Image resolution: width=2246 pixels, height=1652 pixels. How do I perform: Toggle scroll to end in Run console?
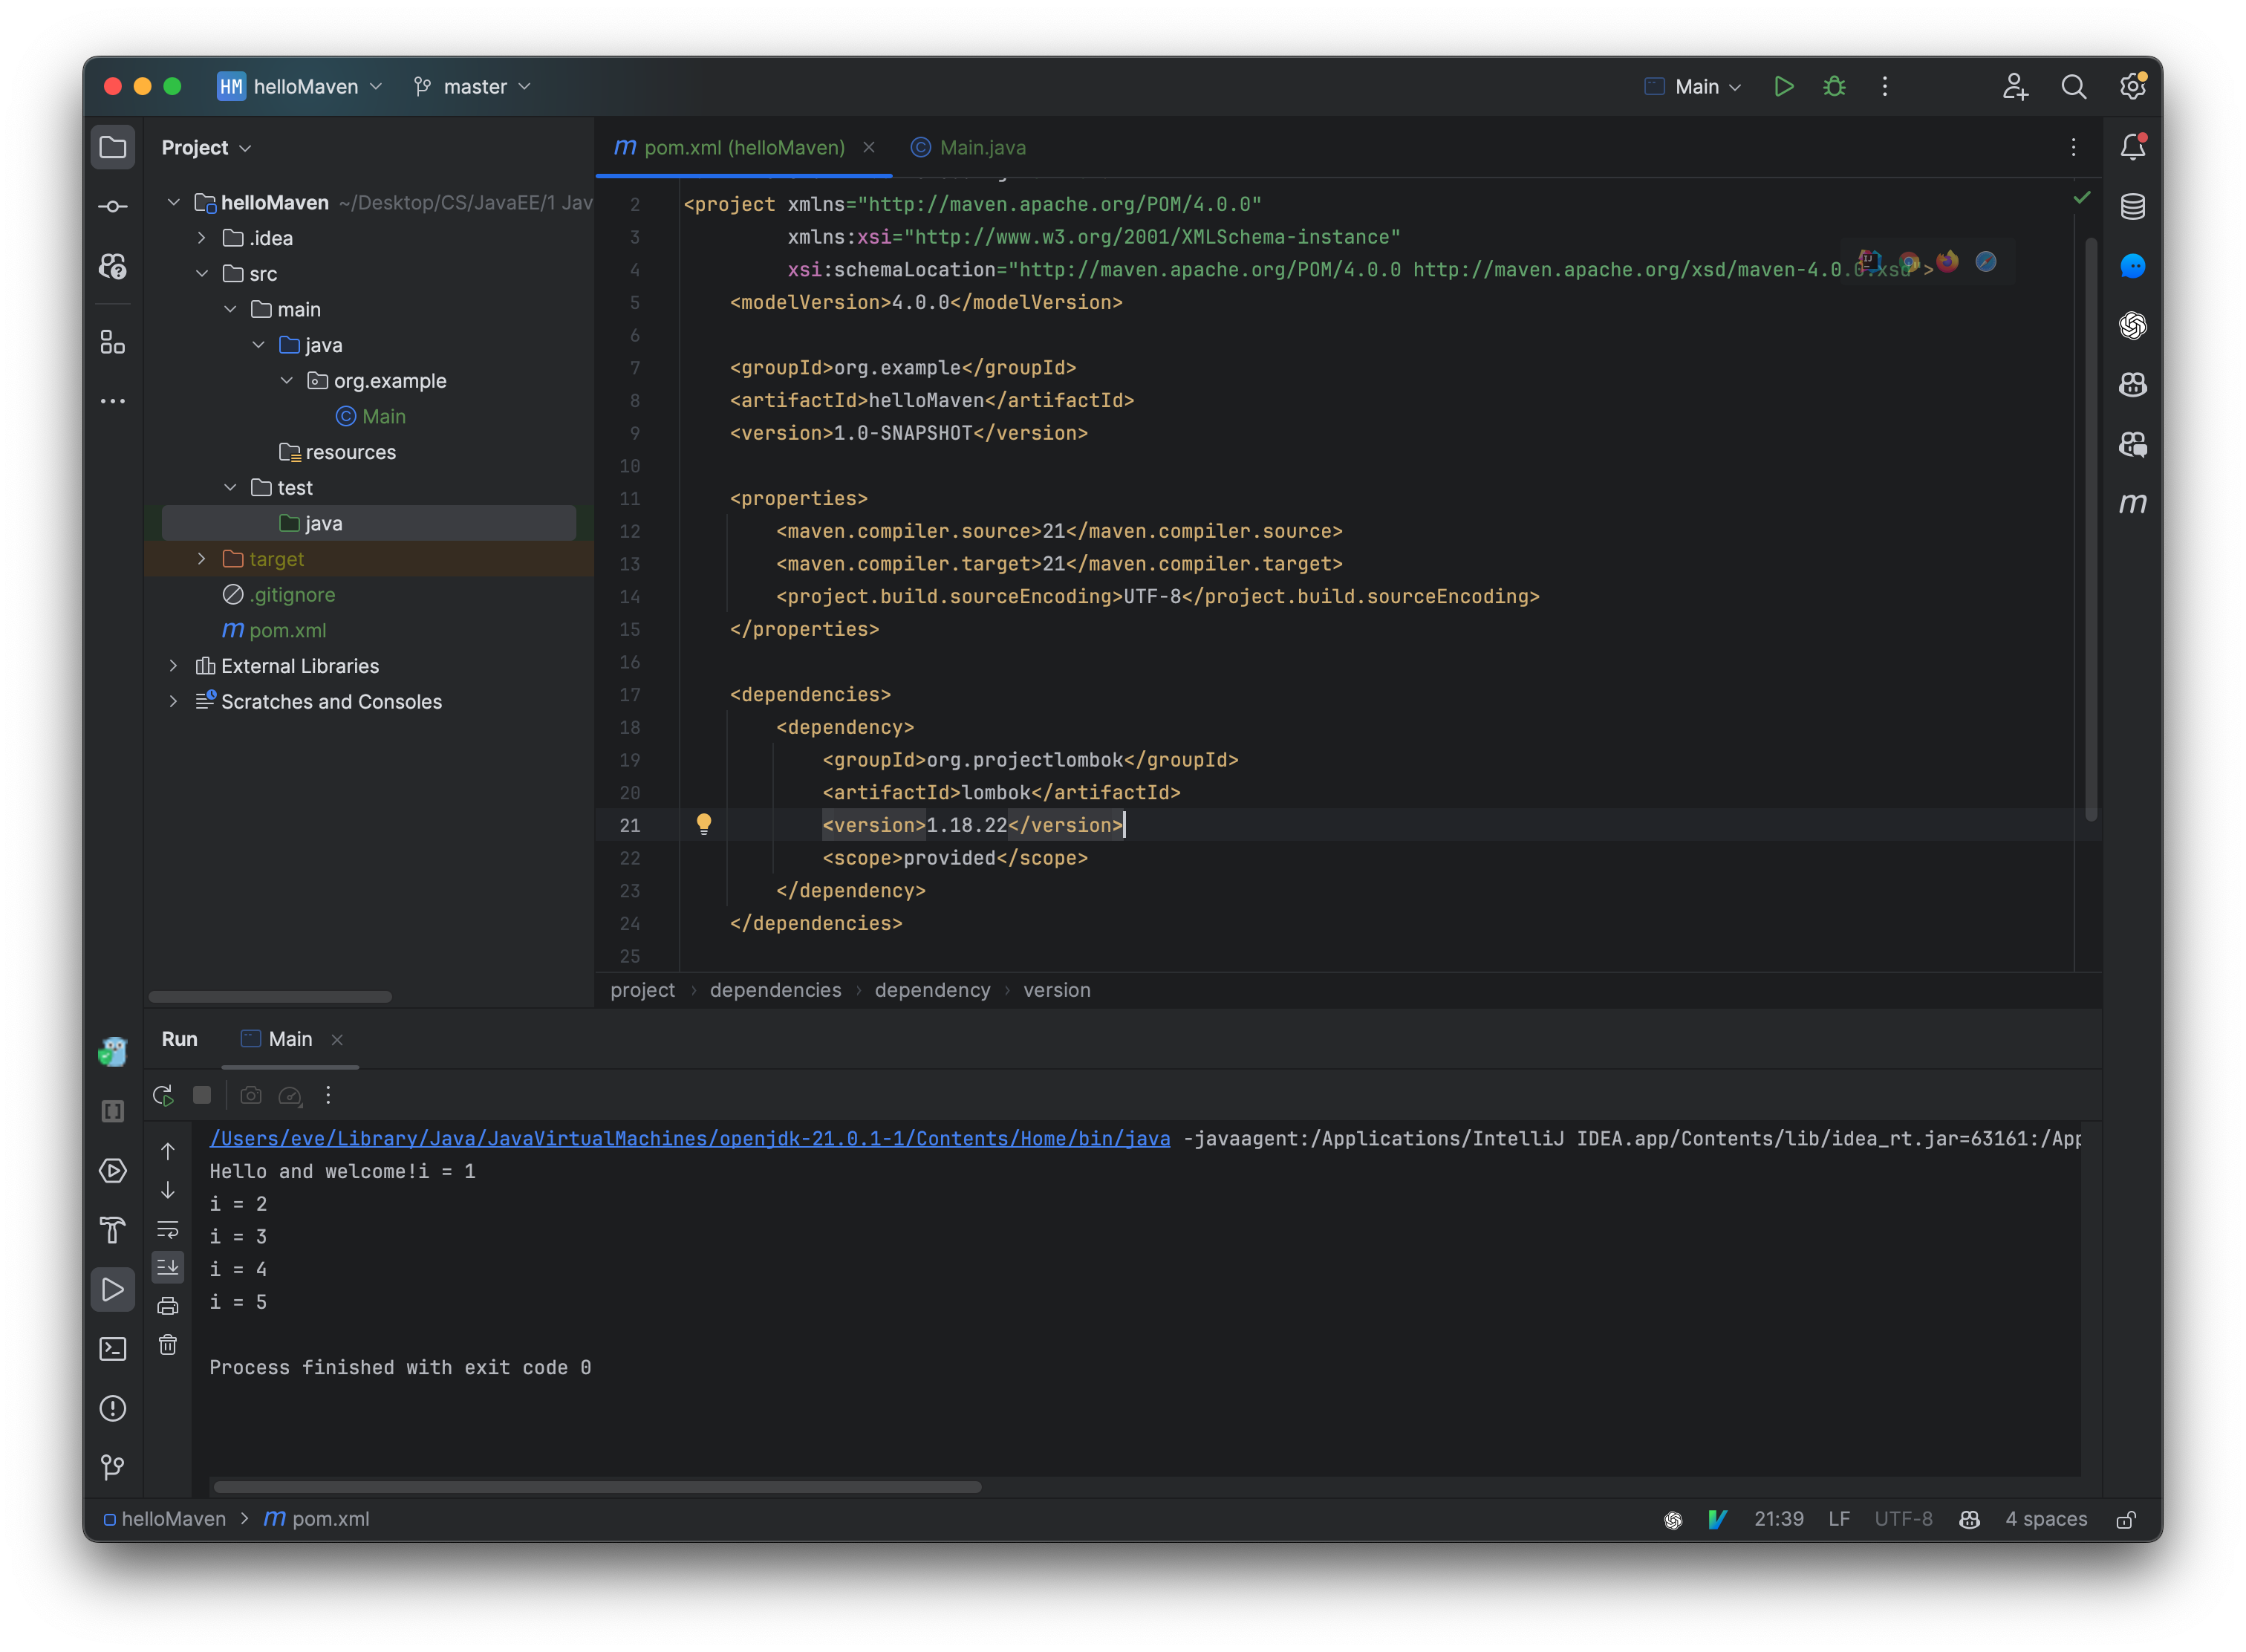coord(167,1267)
